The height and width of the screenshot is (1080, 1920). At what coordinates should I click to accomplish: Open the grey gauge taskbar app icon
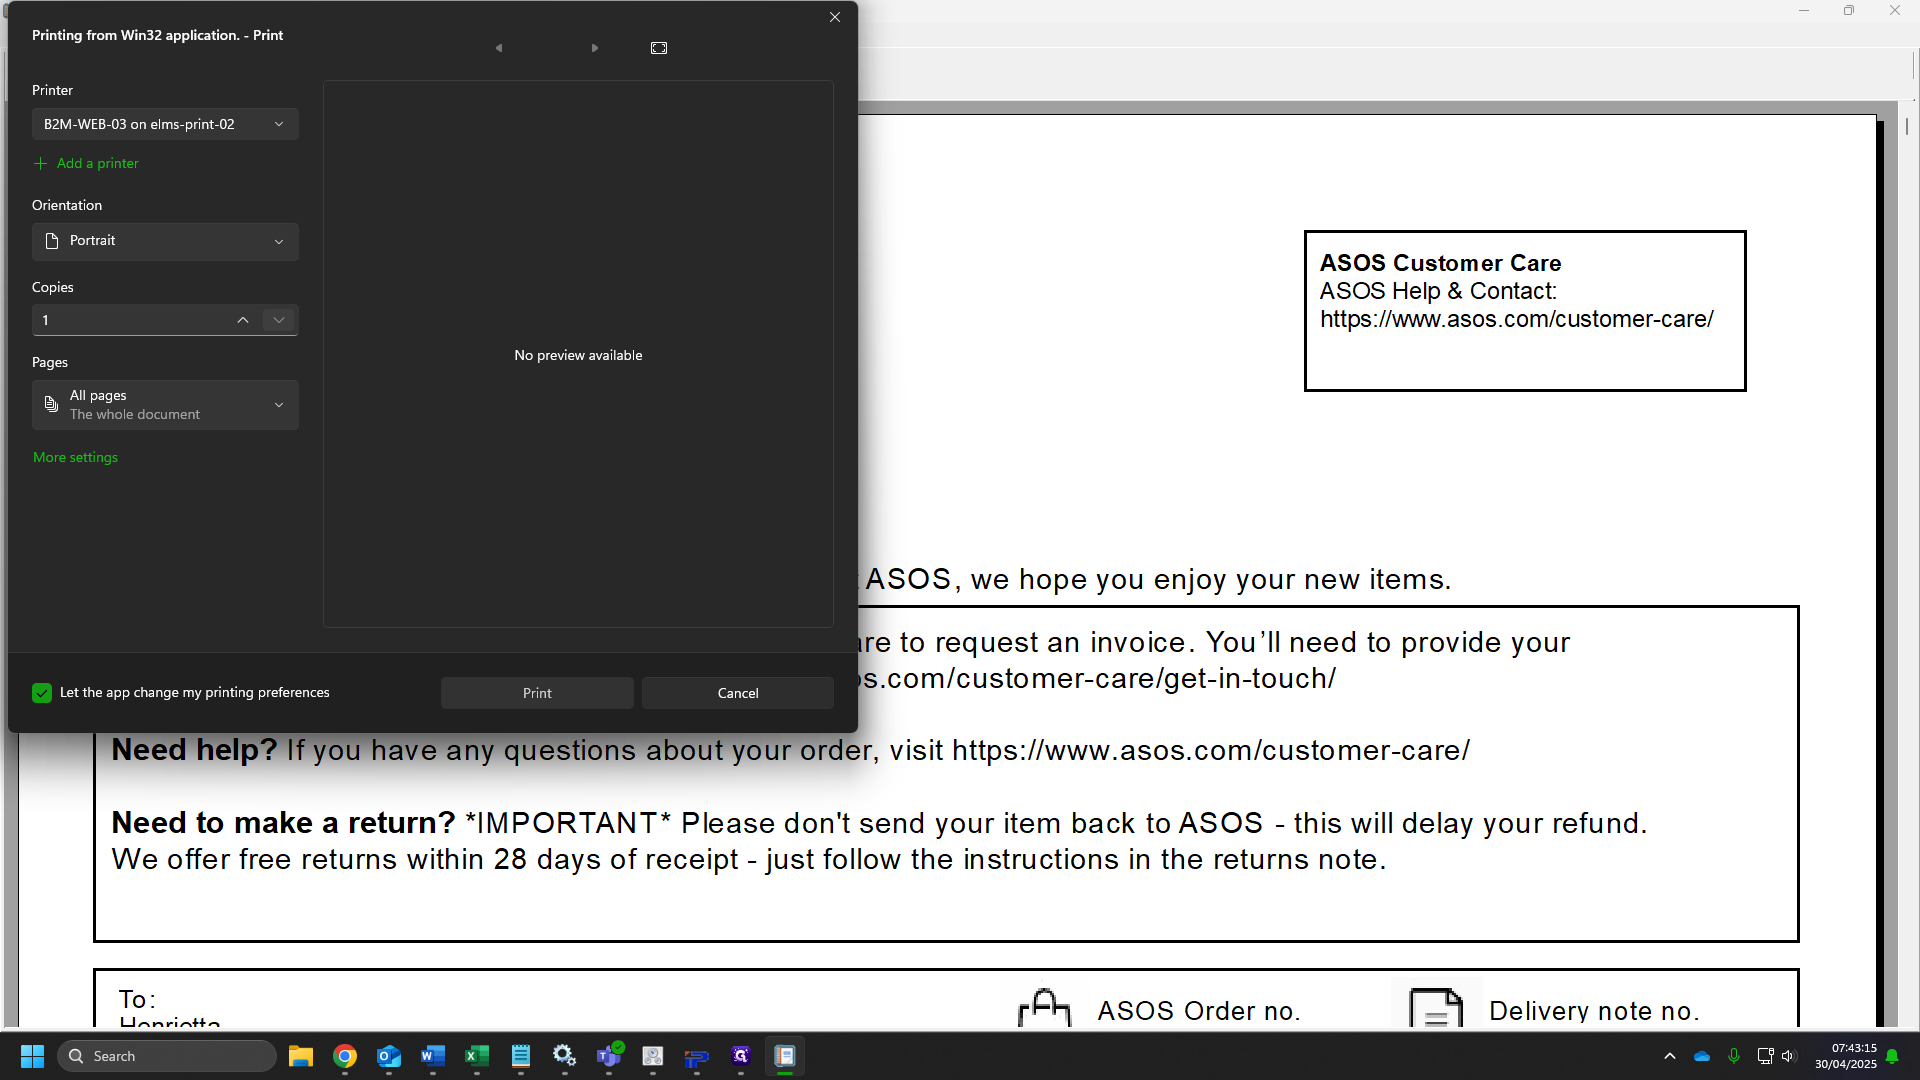tap(653, 1056)
